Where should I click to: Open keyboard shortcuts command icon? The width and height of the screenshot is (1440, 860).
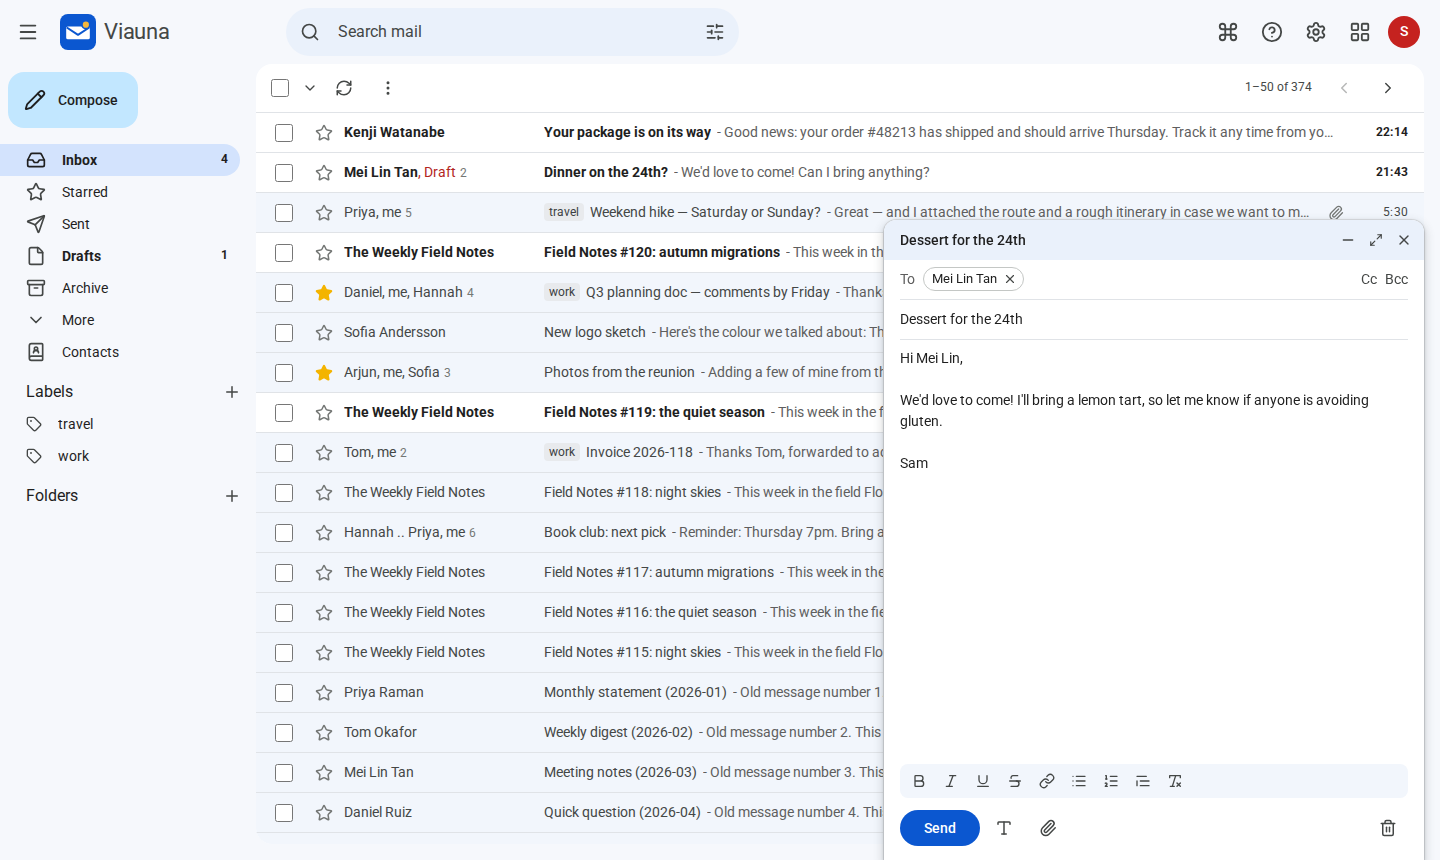point(1228,32)
